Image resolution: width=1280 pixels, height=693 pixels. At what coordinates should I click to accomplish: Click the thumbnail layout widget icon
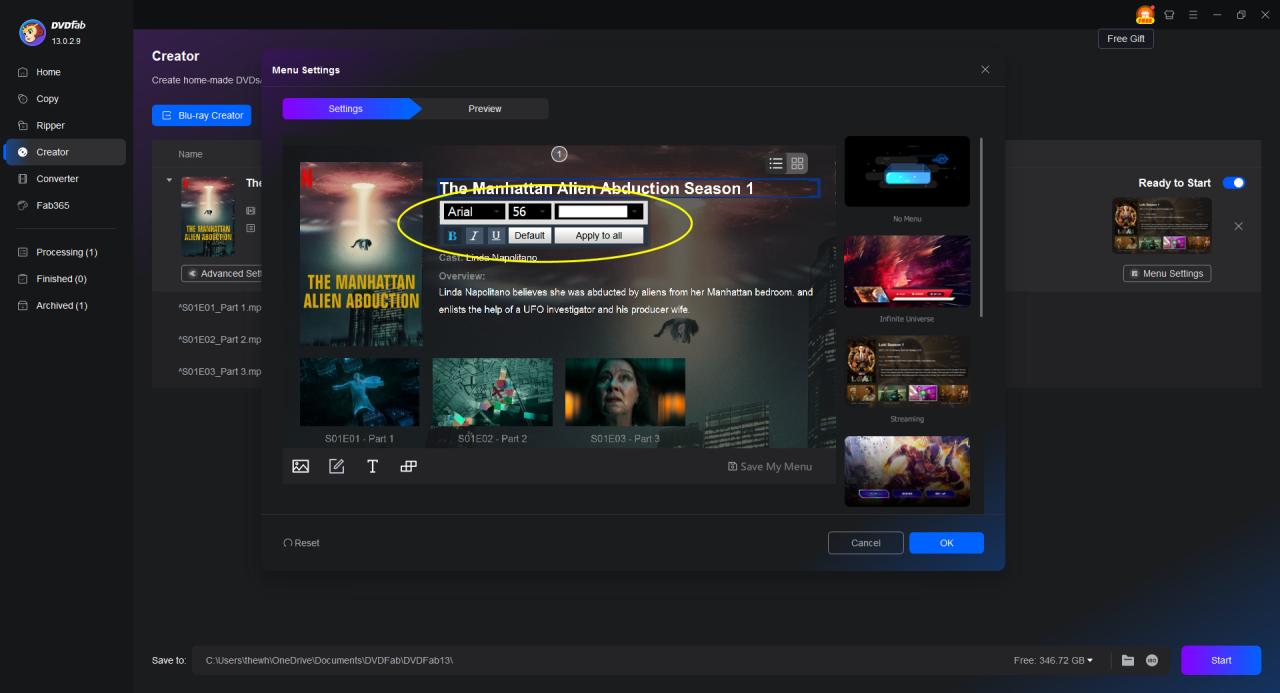[x=408, y=466]
